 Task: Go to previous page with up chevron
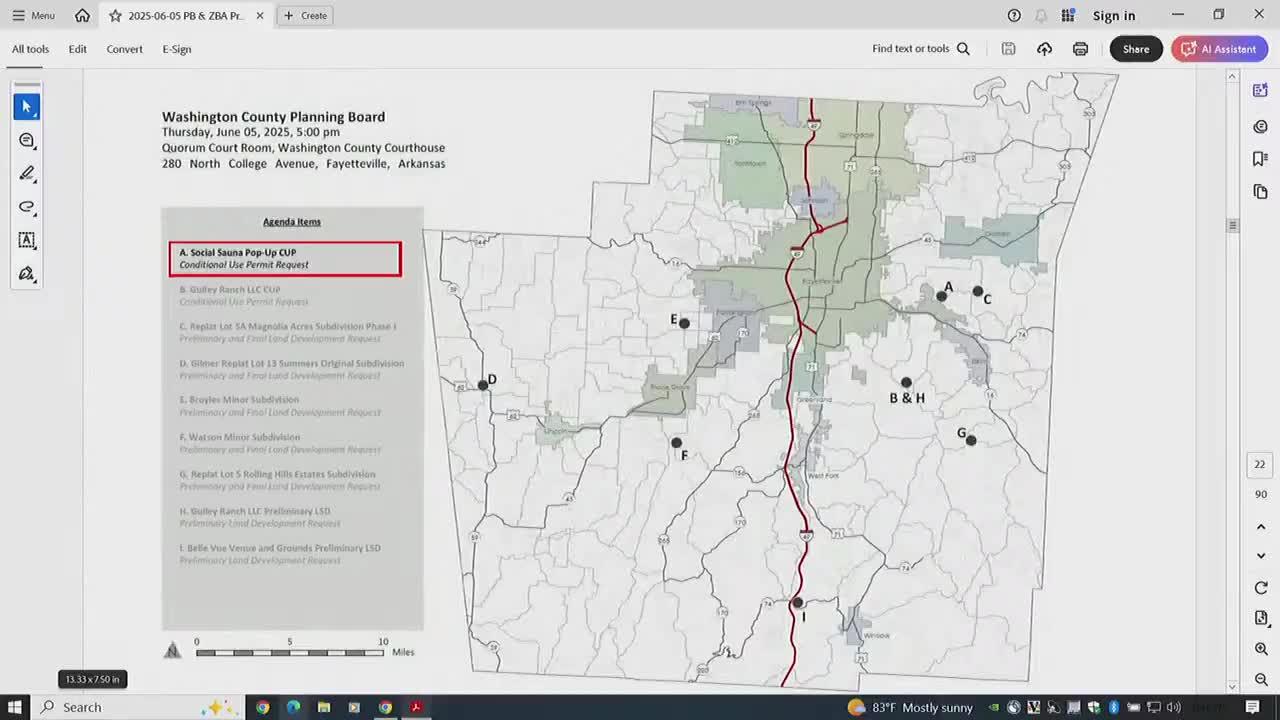1261,527
